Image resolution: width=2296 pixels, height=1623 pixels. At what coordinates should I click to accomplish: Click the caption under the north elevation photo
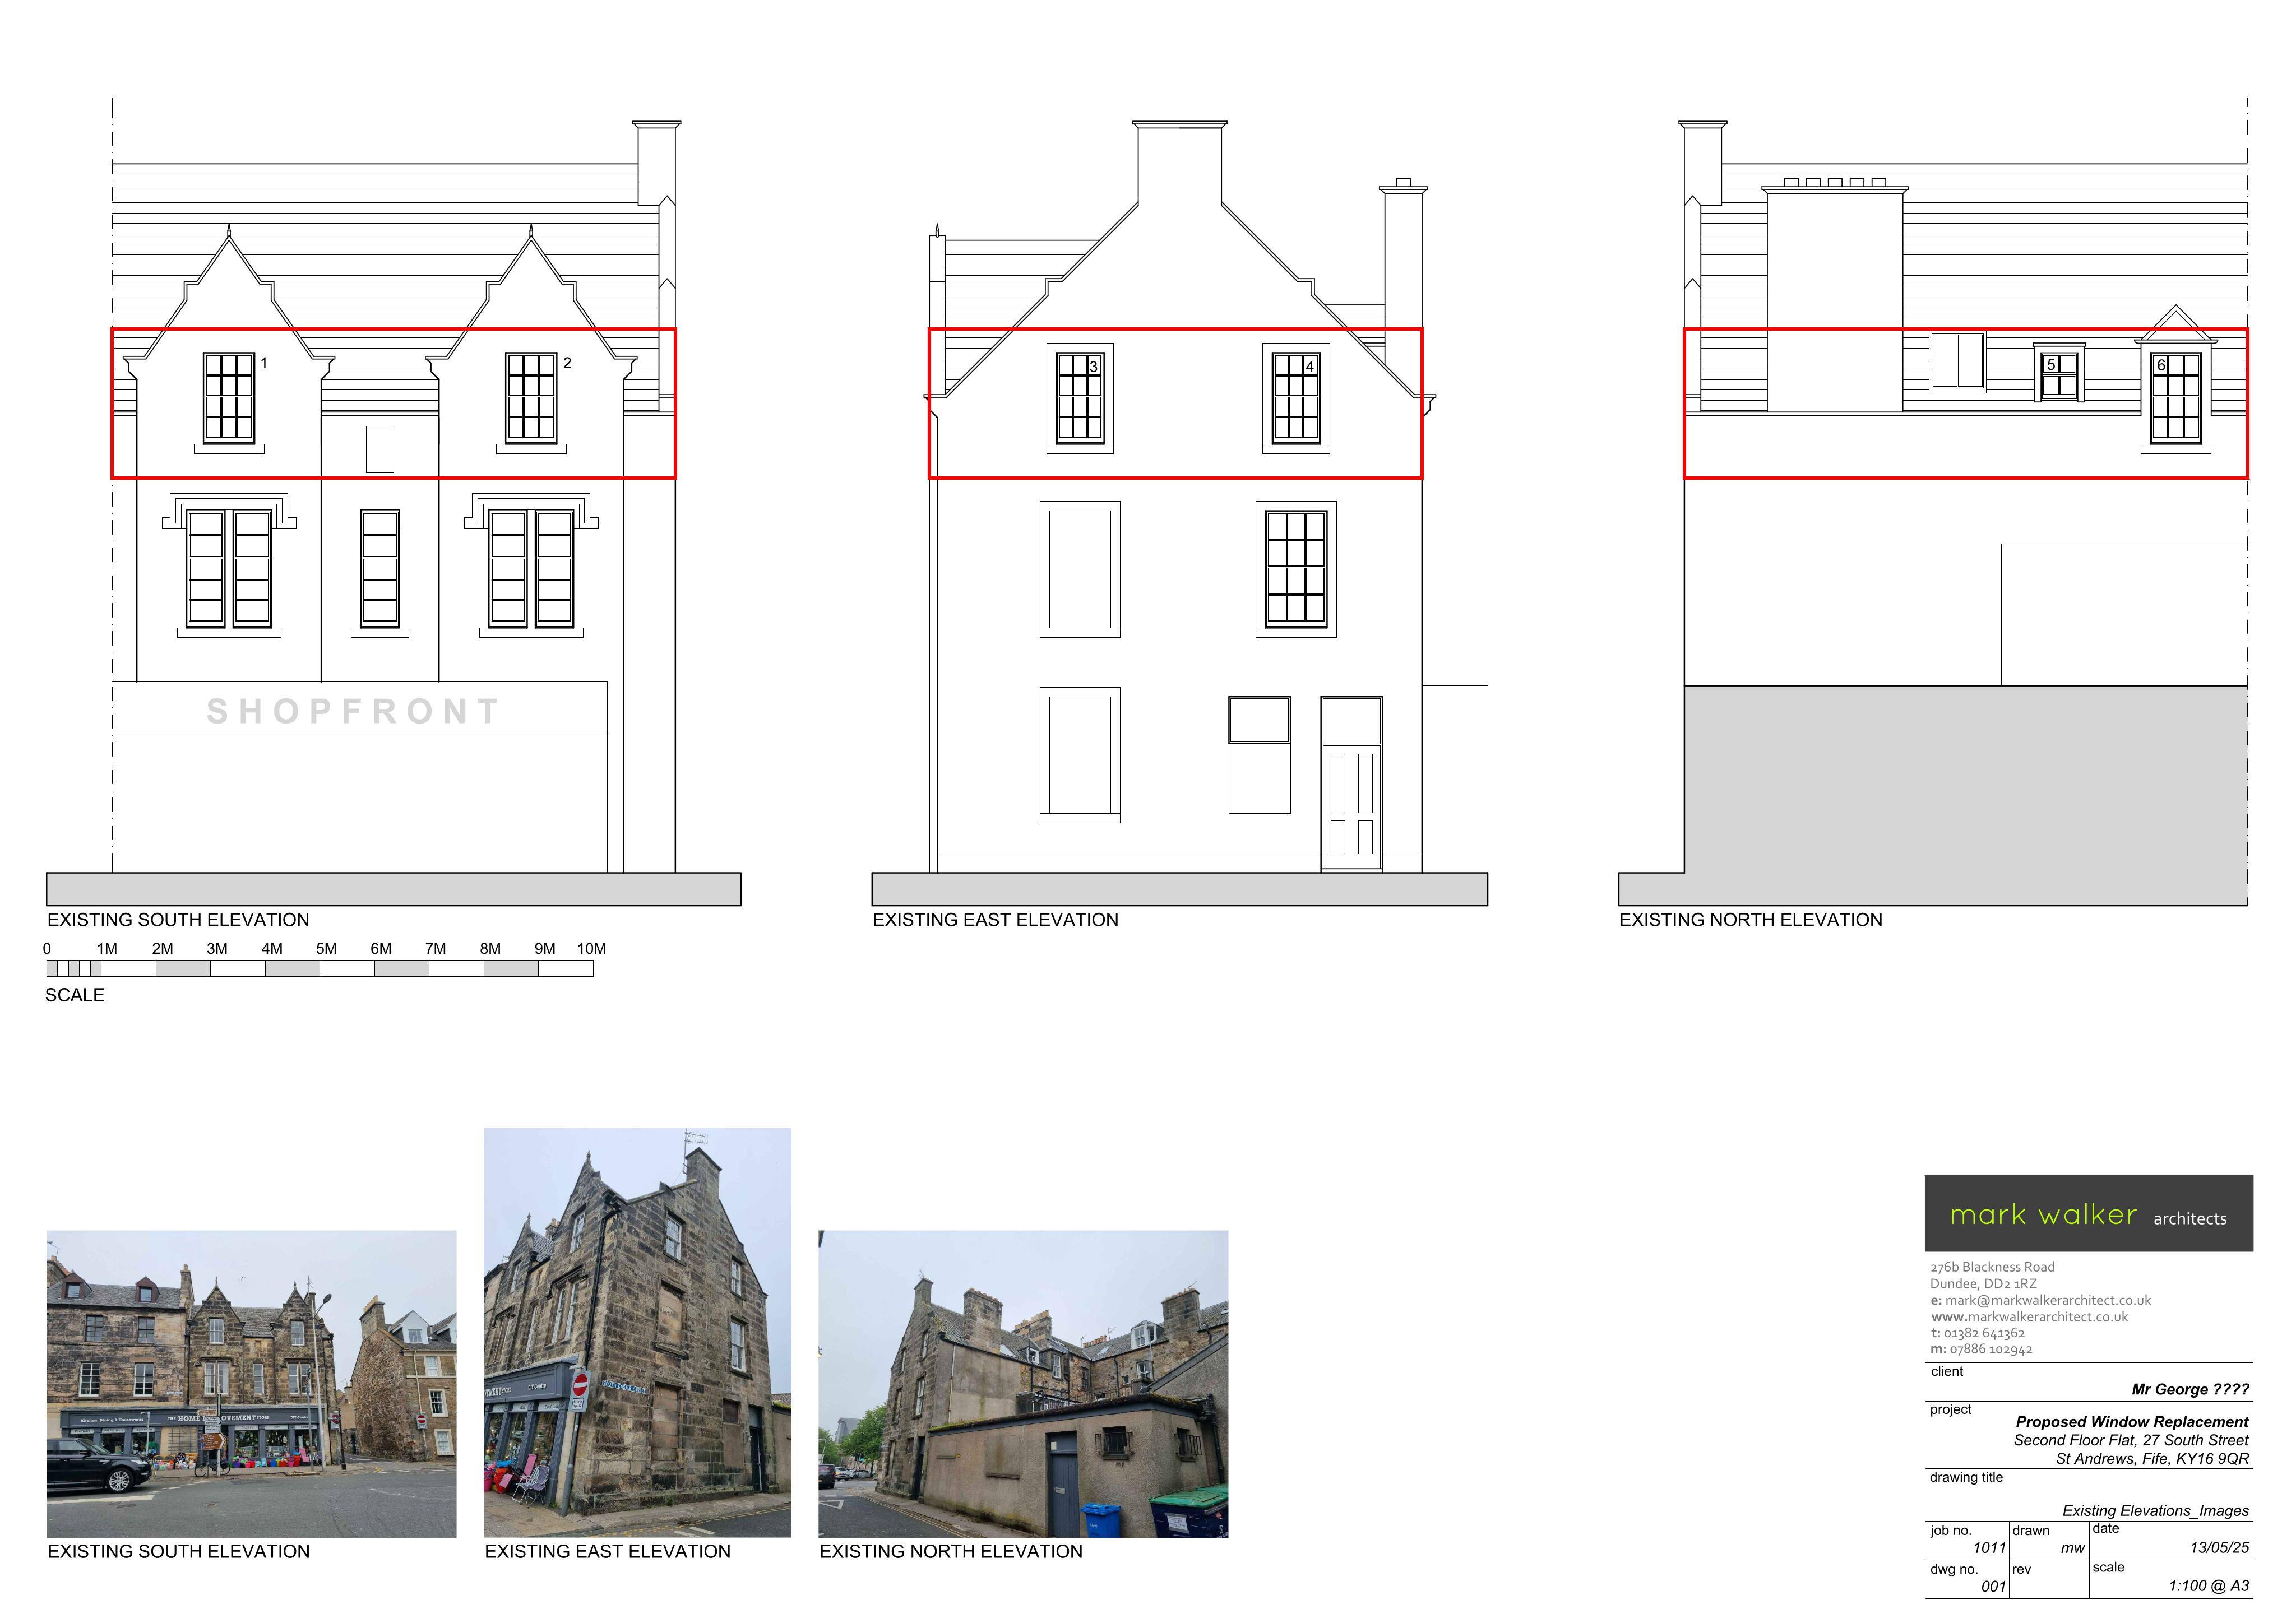tap(951, 1552)
